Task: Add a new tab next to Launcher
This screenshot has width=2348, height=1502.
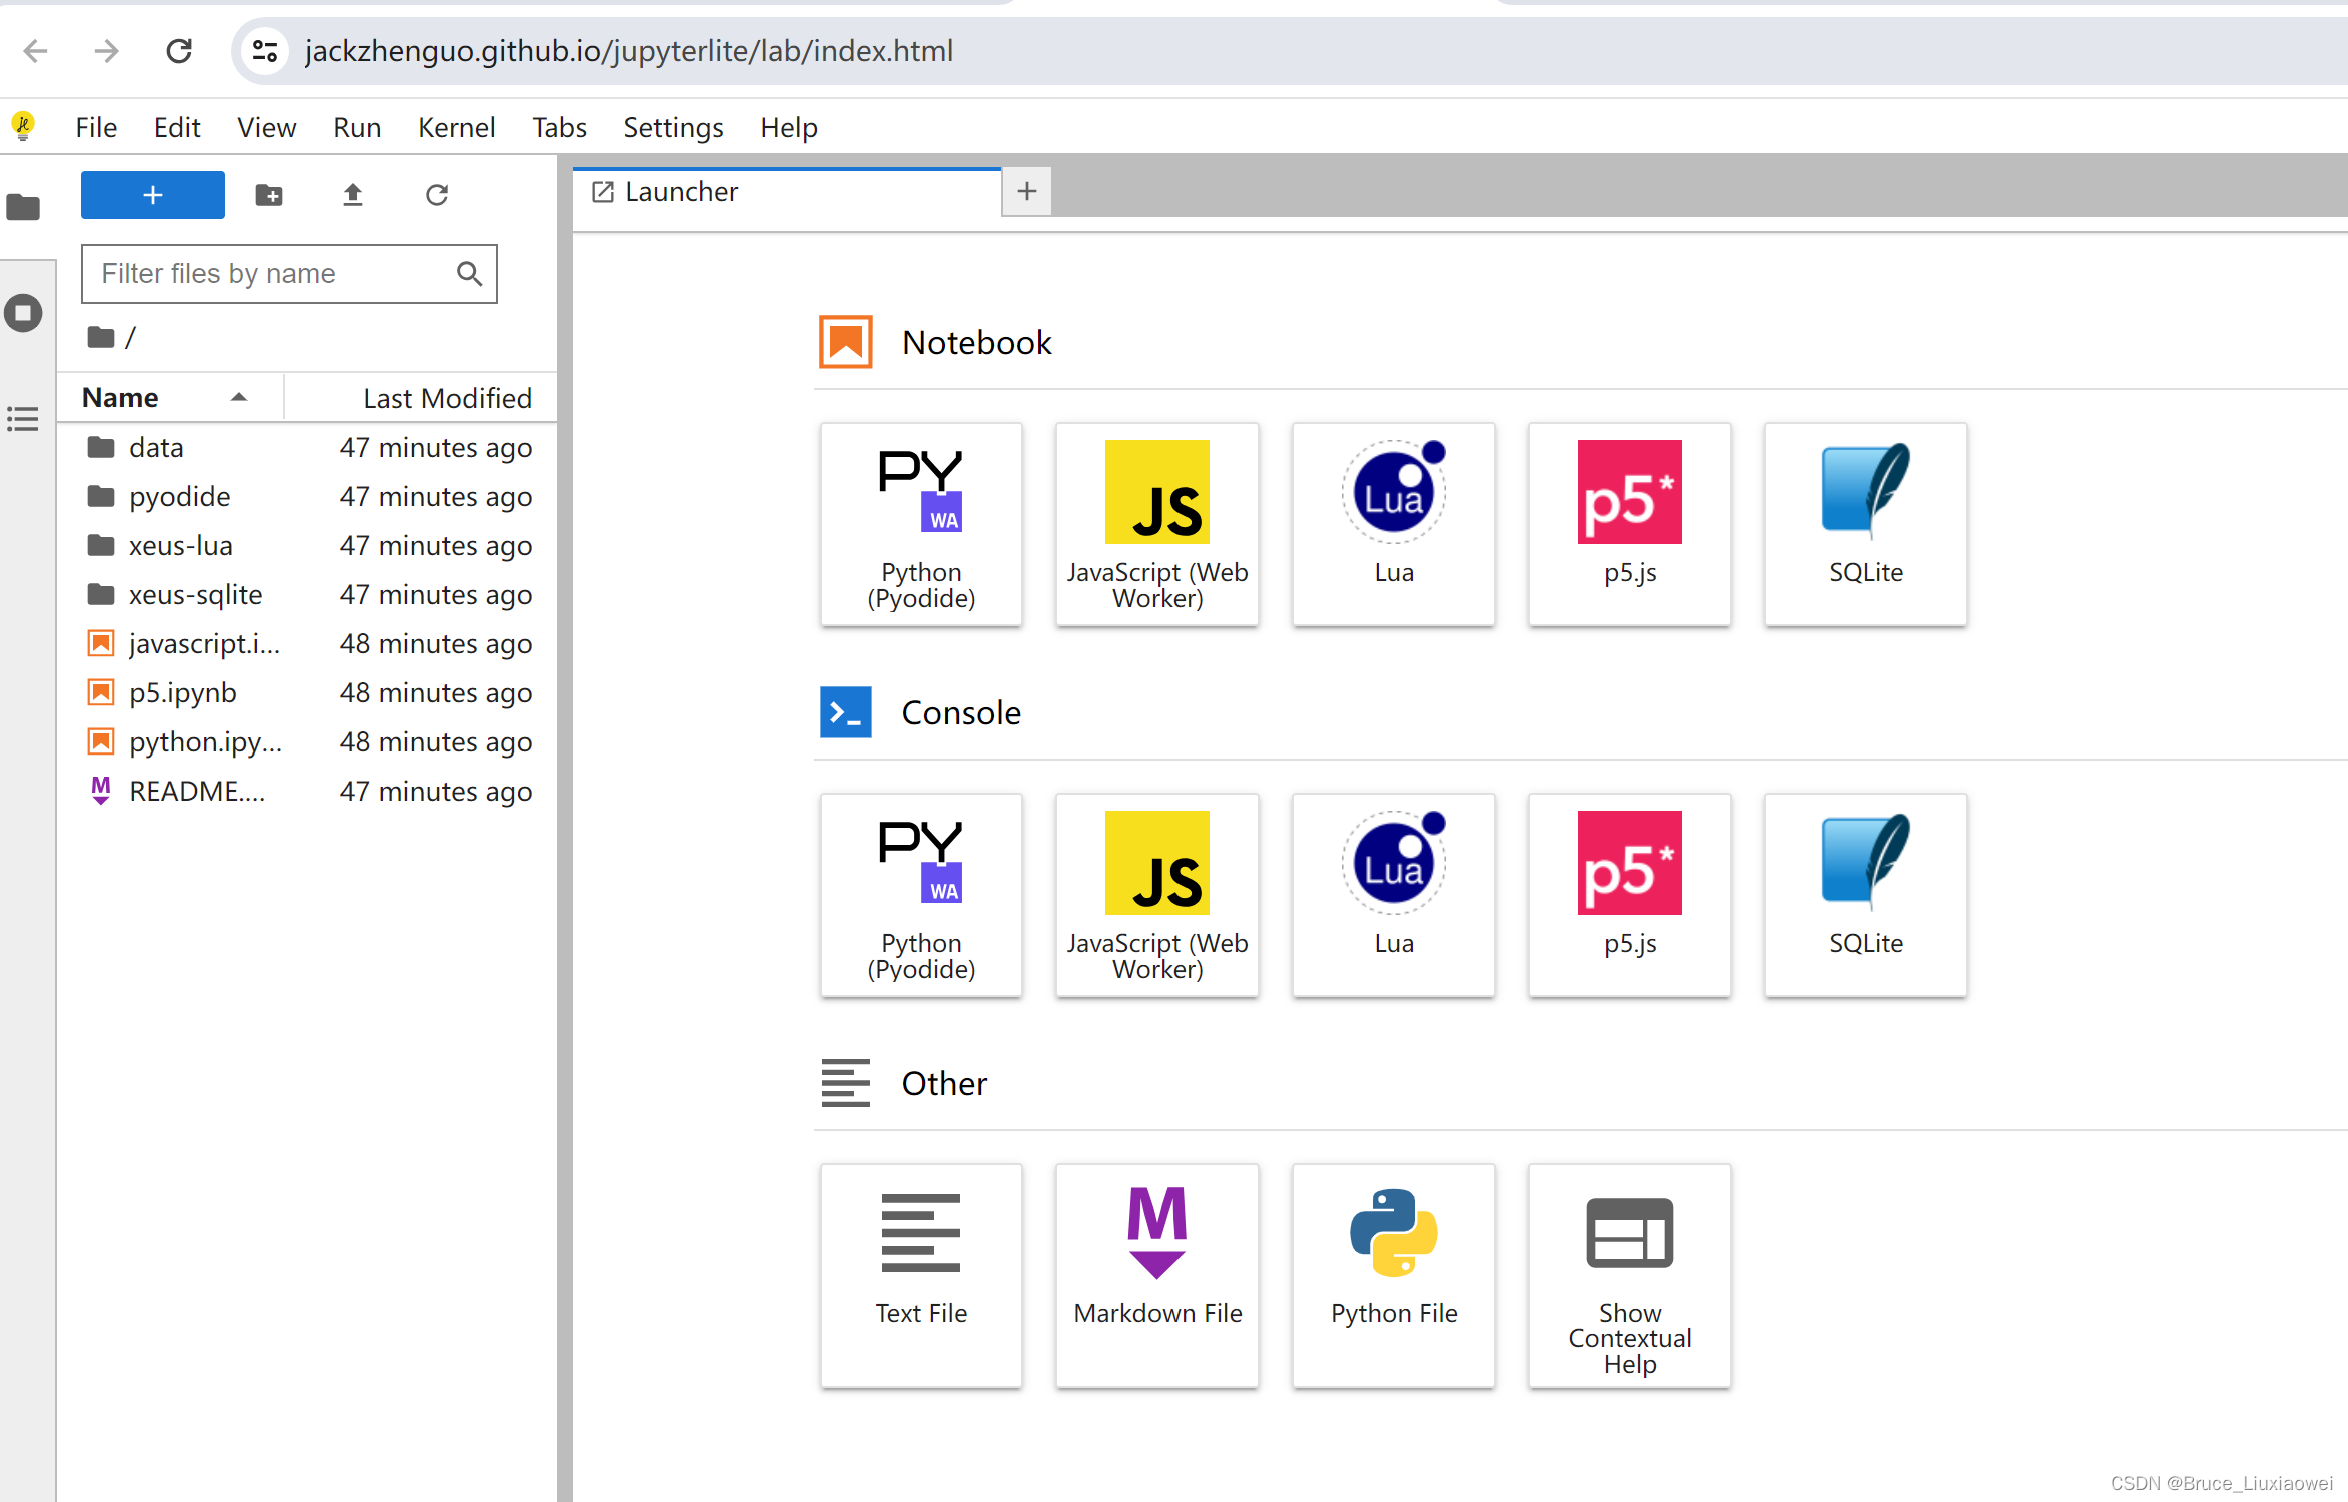Action: point(1027,191)
